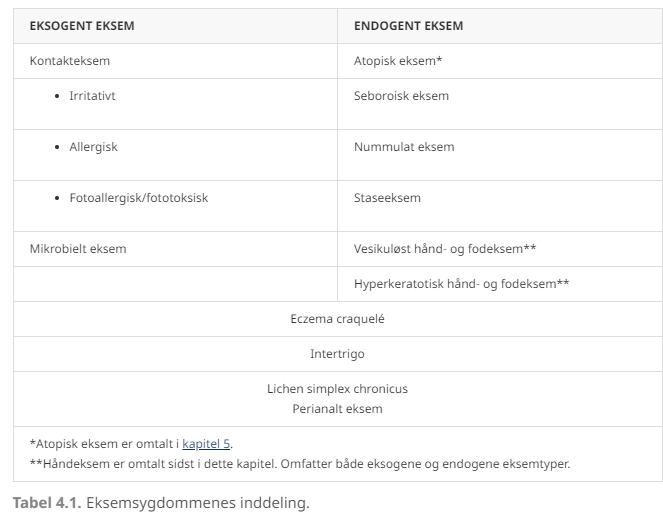Select the Staseeksem entry
This screenshot has width=663, height=522.
pyautogui.click(x=387, y=198)
